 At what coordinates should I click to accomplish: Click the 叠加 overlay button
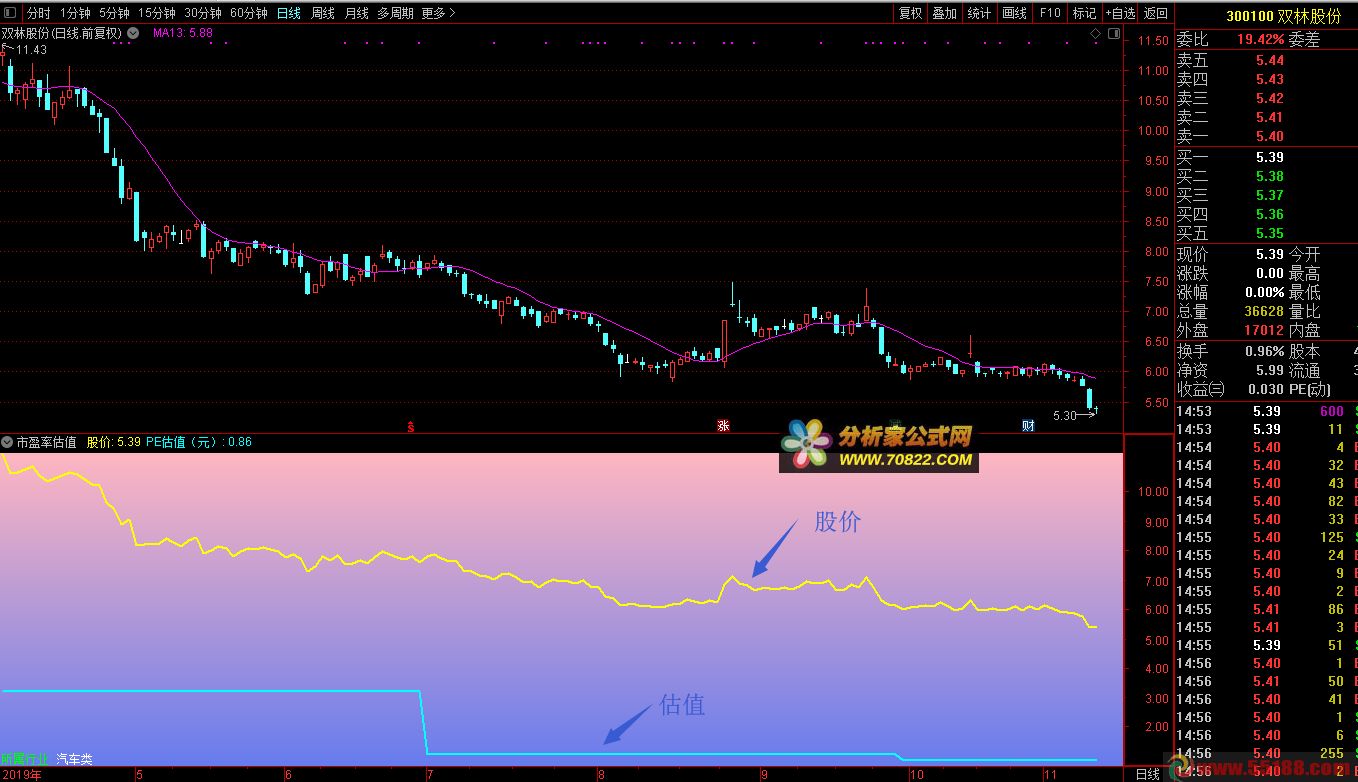[x=944, y=13]
